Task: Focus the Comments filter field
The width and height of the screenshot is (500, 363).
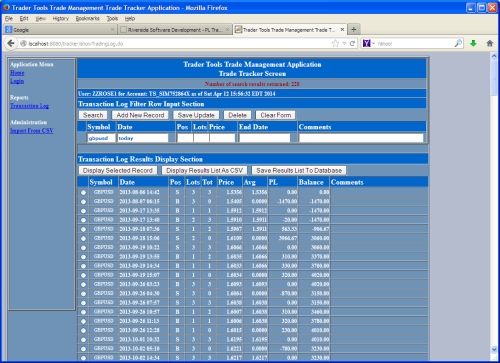Action: coord(361,138)
